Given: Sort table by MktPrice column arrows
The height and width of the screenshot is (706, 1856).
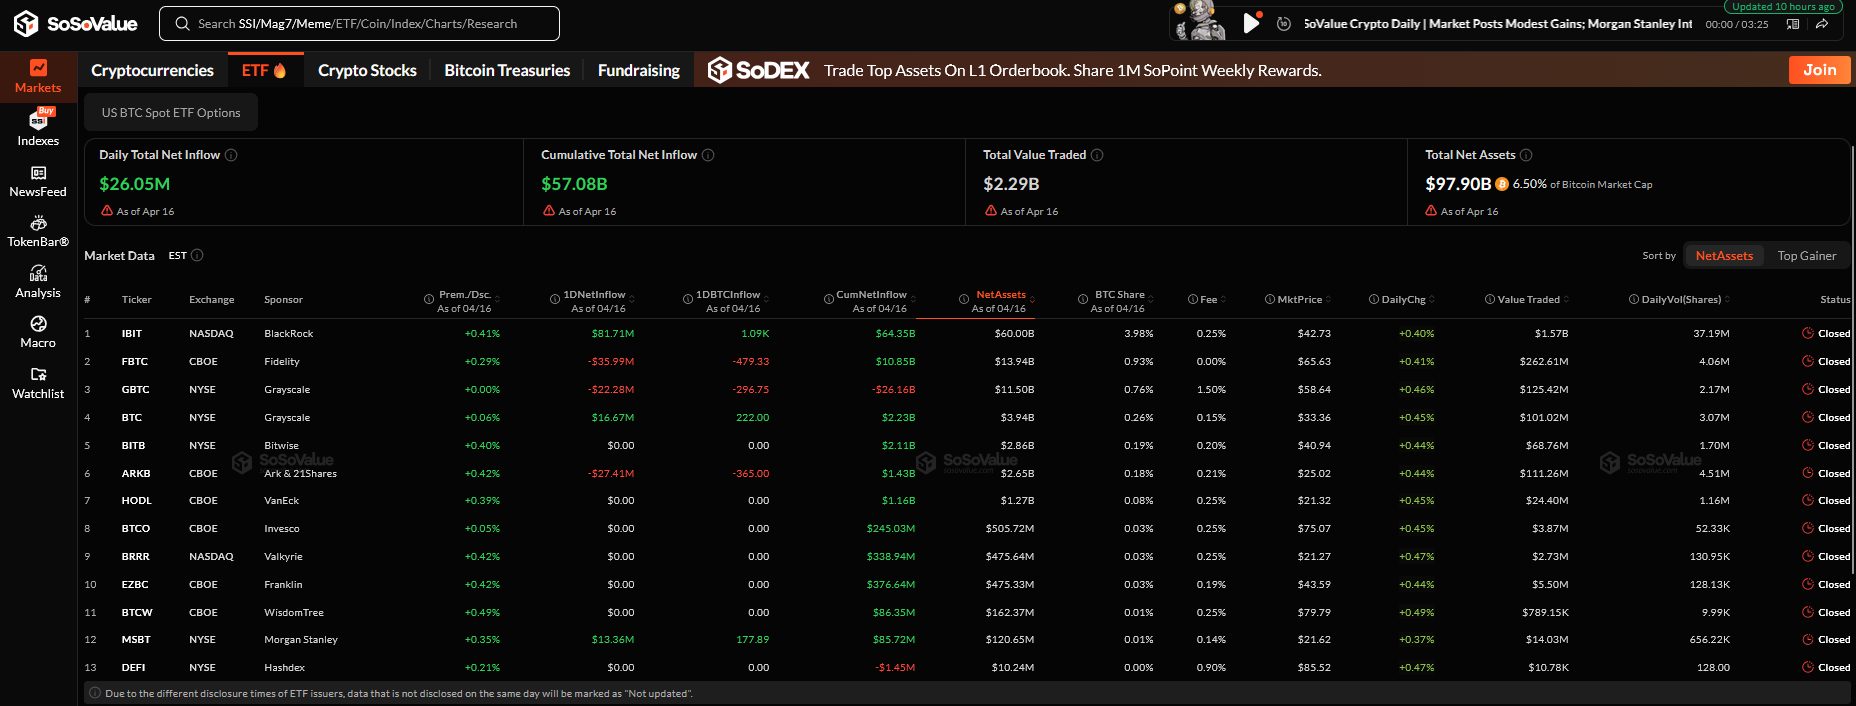Looking at the screenshot, I should pyautogui.click(x=1329, y=299).
